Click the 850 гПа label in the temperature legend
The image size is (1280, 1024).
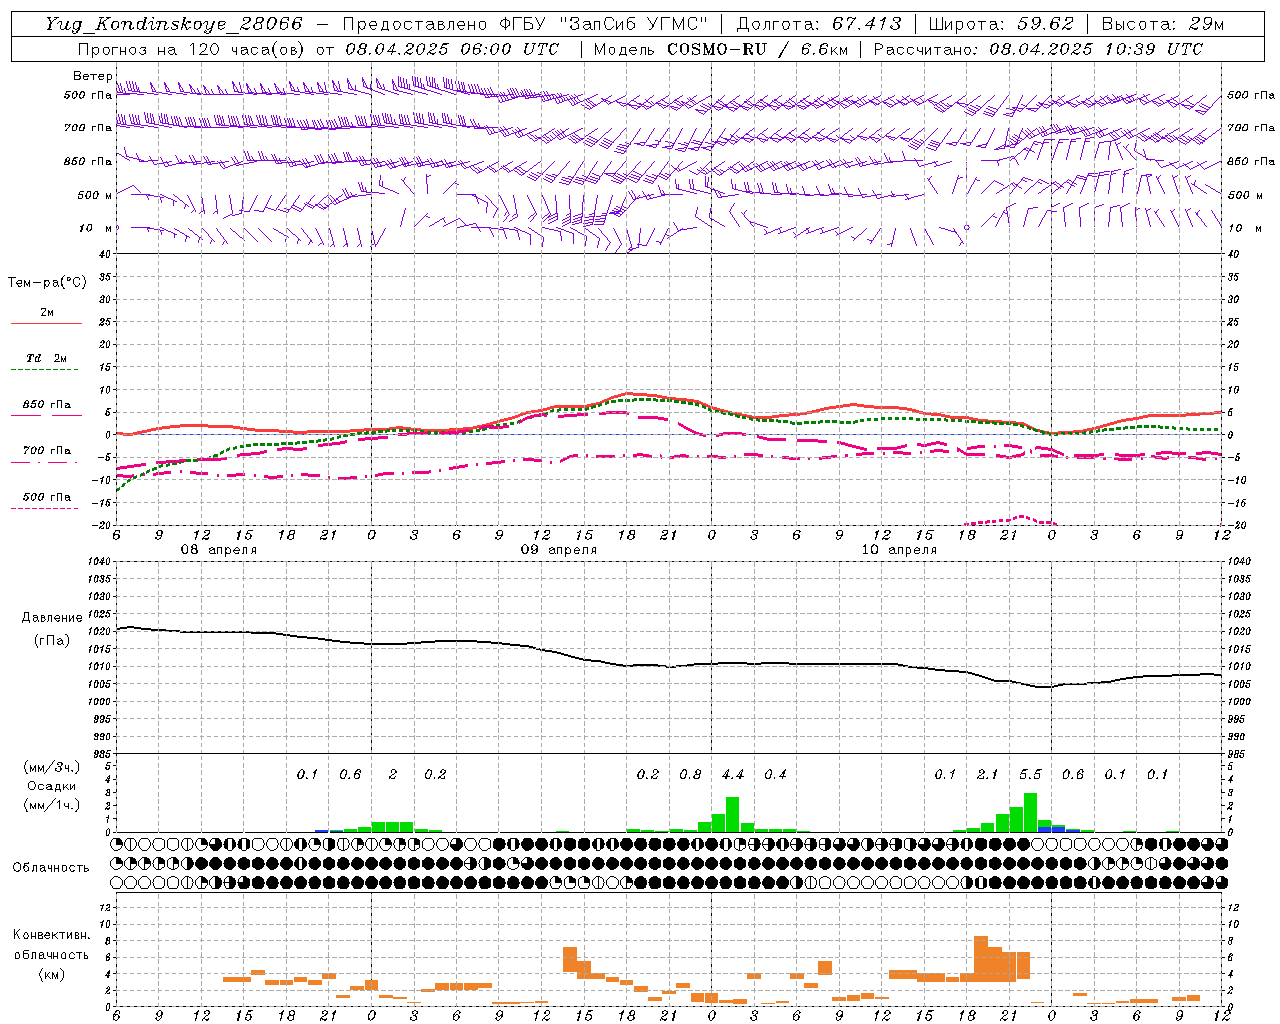[47, 405]
